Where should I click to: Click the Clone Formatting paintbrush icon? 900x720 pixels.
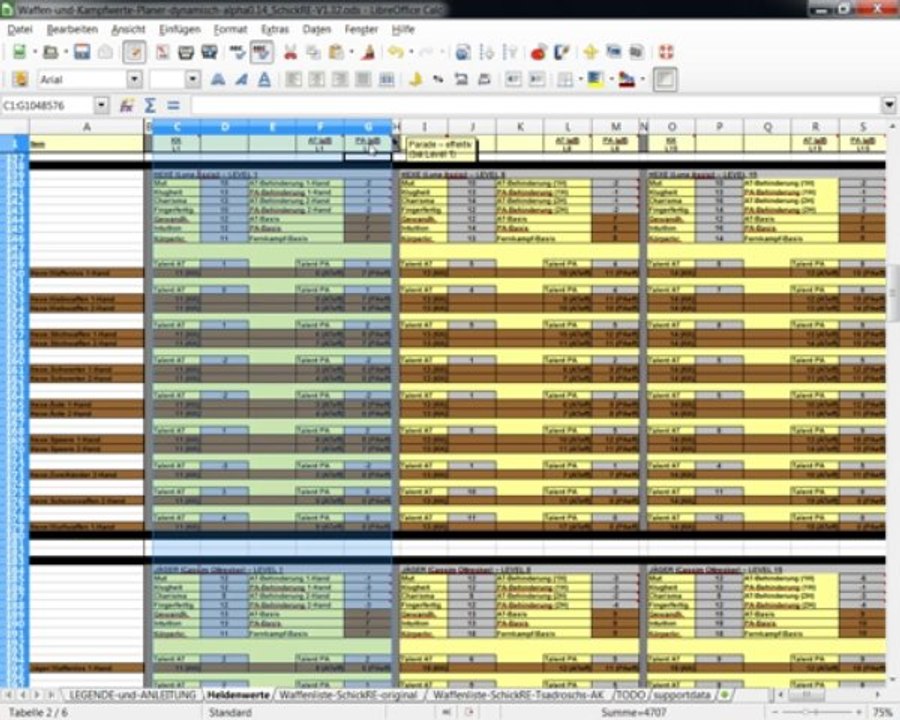[368, 52]
